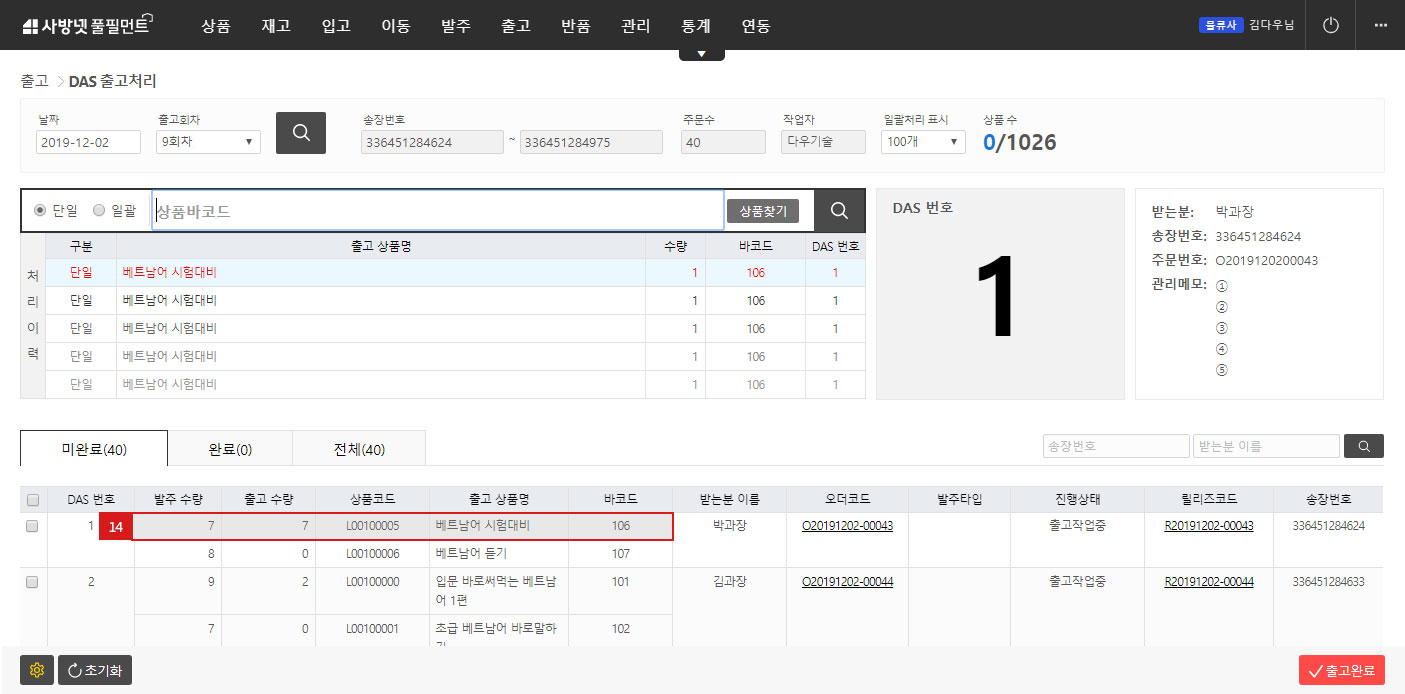Click the logout power icon

click(x=1330, y=25)
